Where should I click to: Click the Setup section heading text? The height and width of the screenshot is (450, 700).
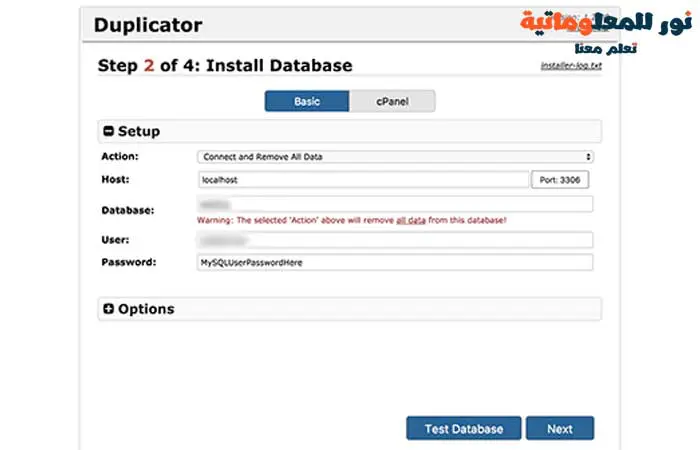coord(139,131)
